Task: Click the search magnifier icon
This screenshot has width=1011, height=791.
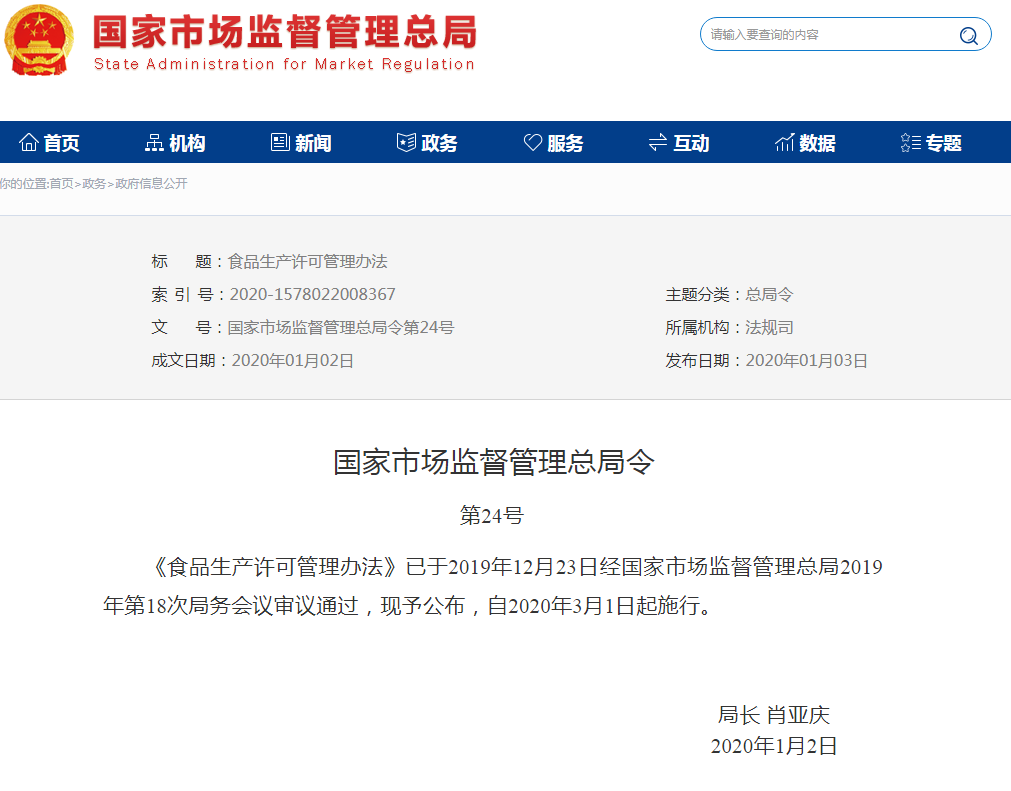Action: tap(968, 35)
